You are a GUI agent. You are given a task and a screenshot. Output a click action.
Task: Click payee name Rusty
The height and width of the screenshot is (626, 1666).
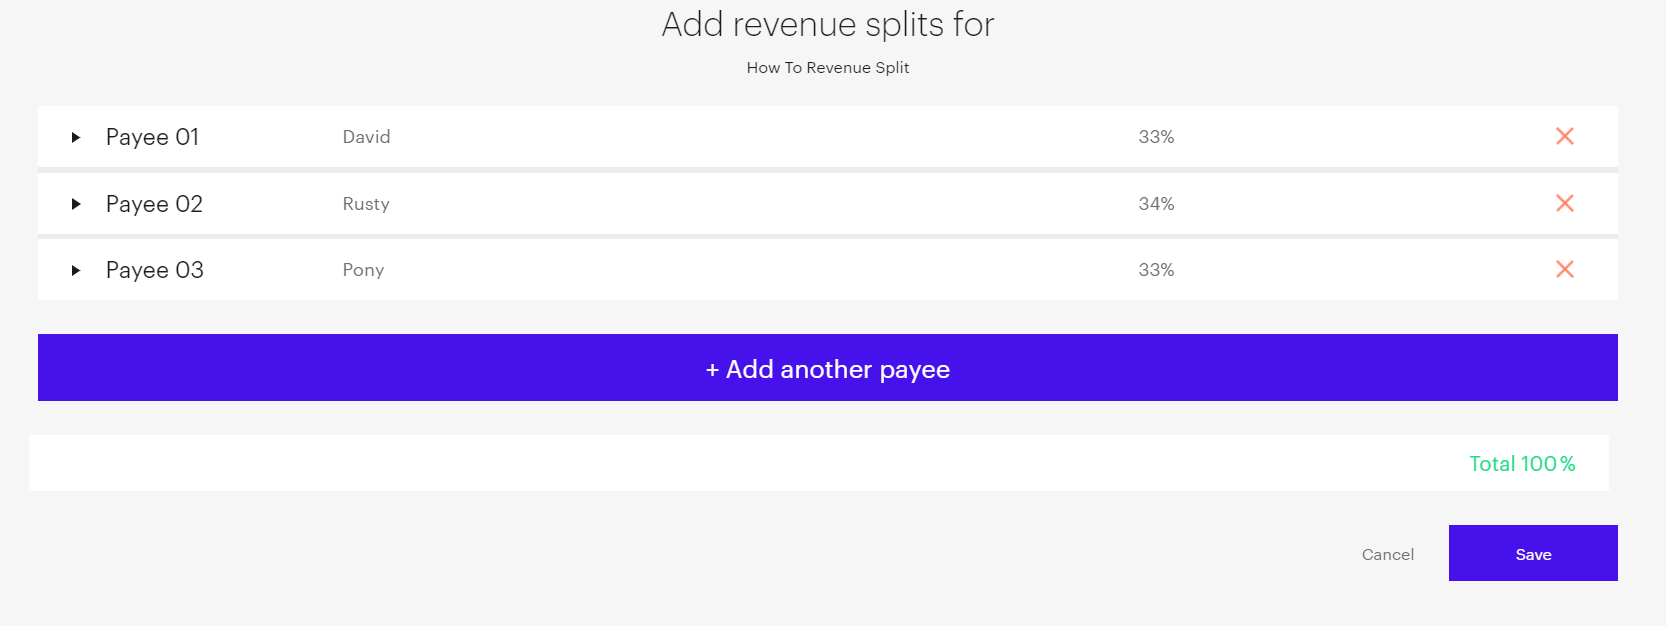coord(366,204)
